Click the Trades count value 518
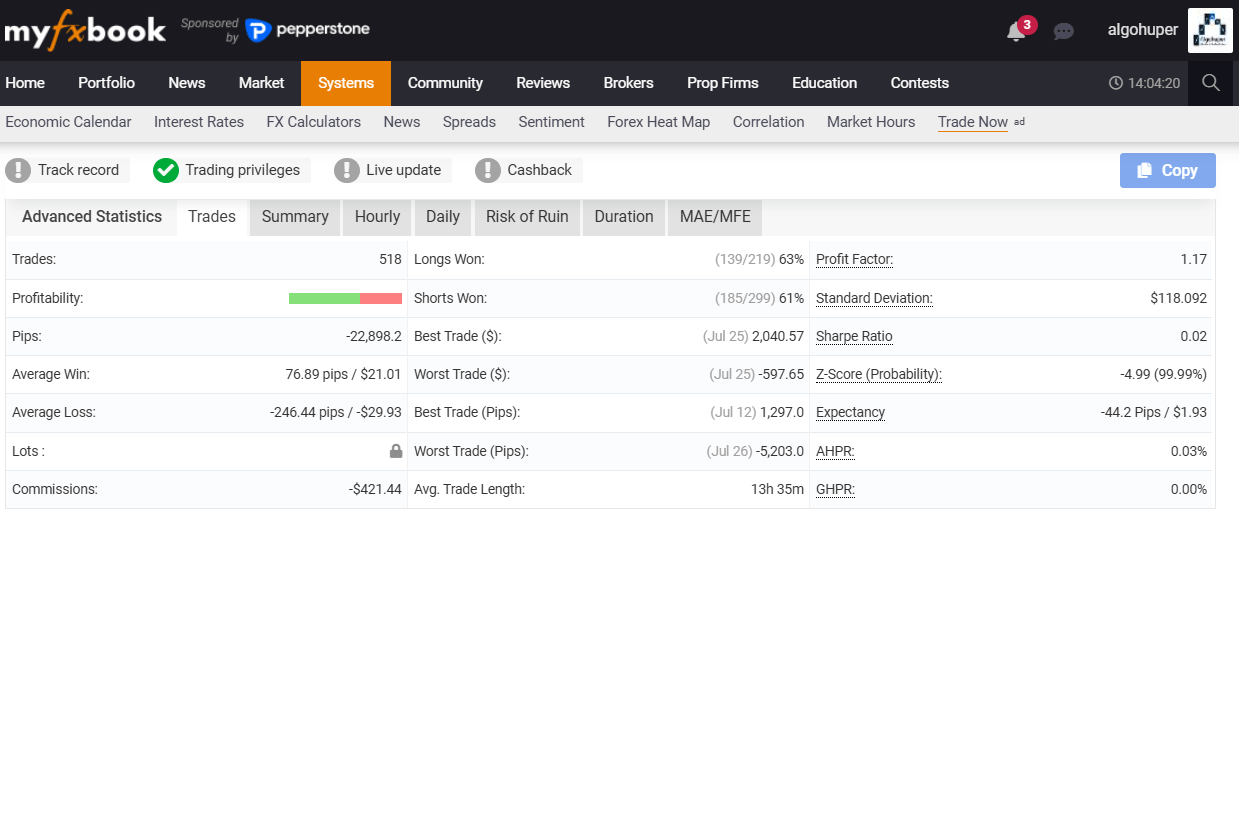Screen dimensions: 1239x825 390,260
